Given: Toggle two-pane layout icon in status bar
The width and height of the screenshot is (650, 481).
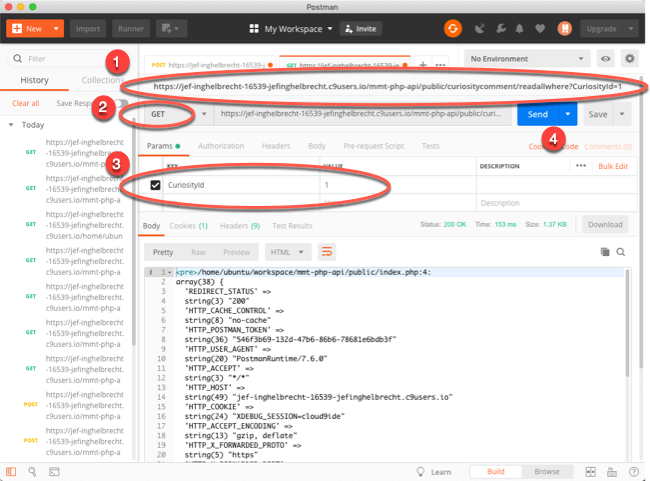Looking at the screenshot, I should coord(590,472).
